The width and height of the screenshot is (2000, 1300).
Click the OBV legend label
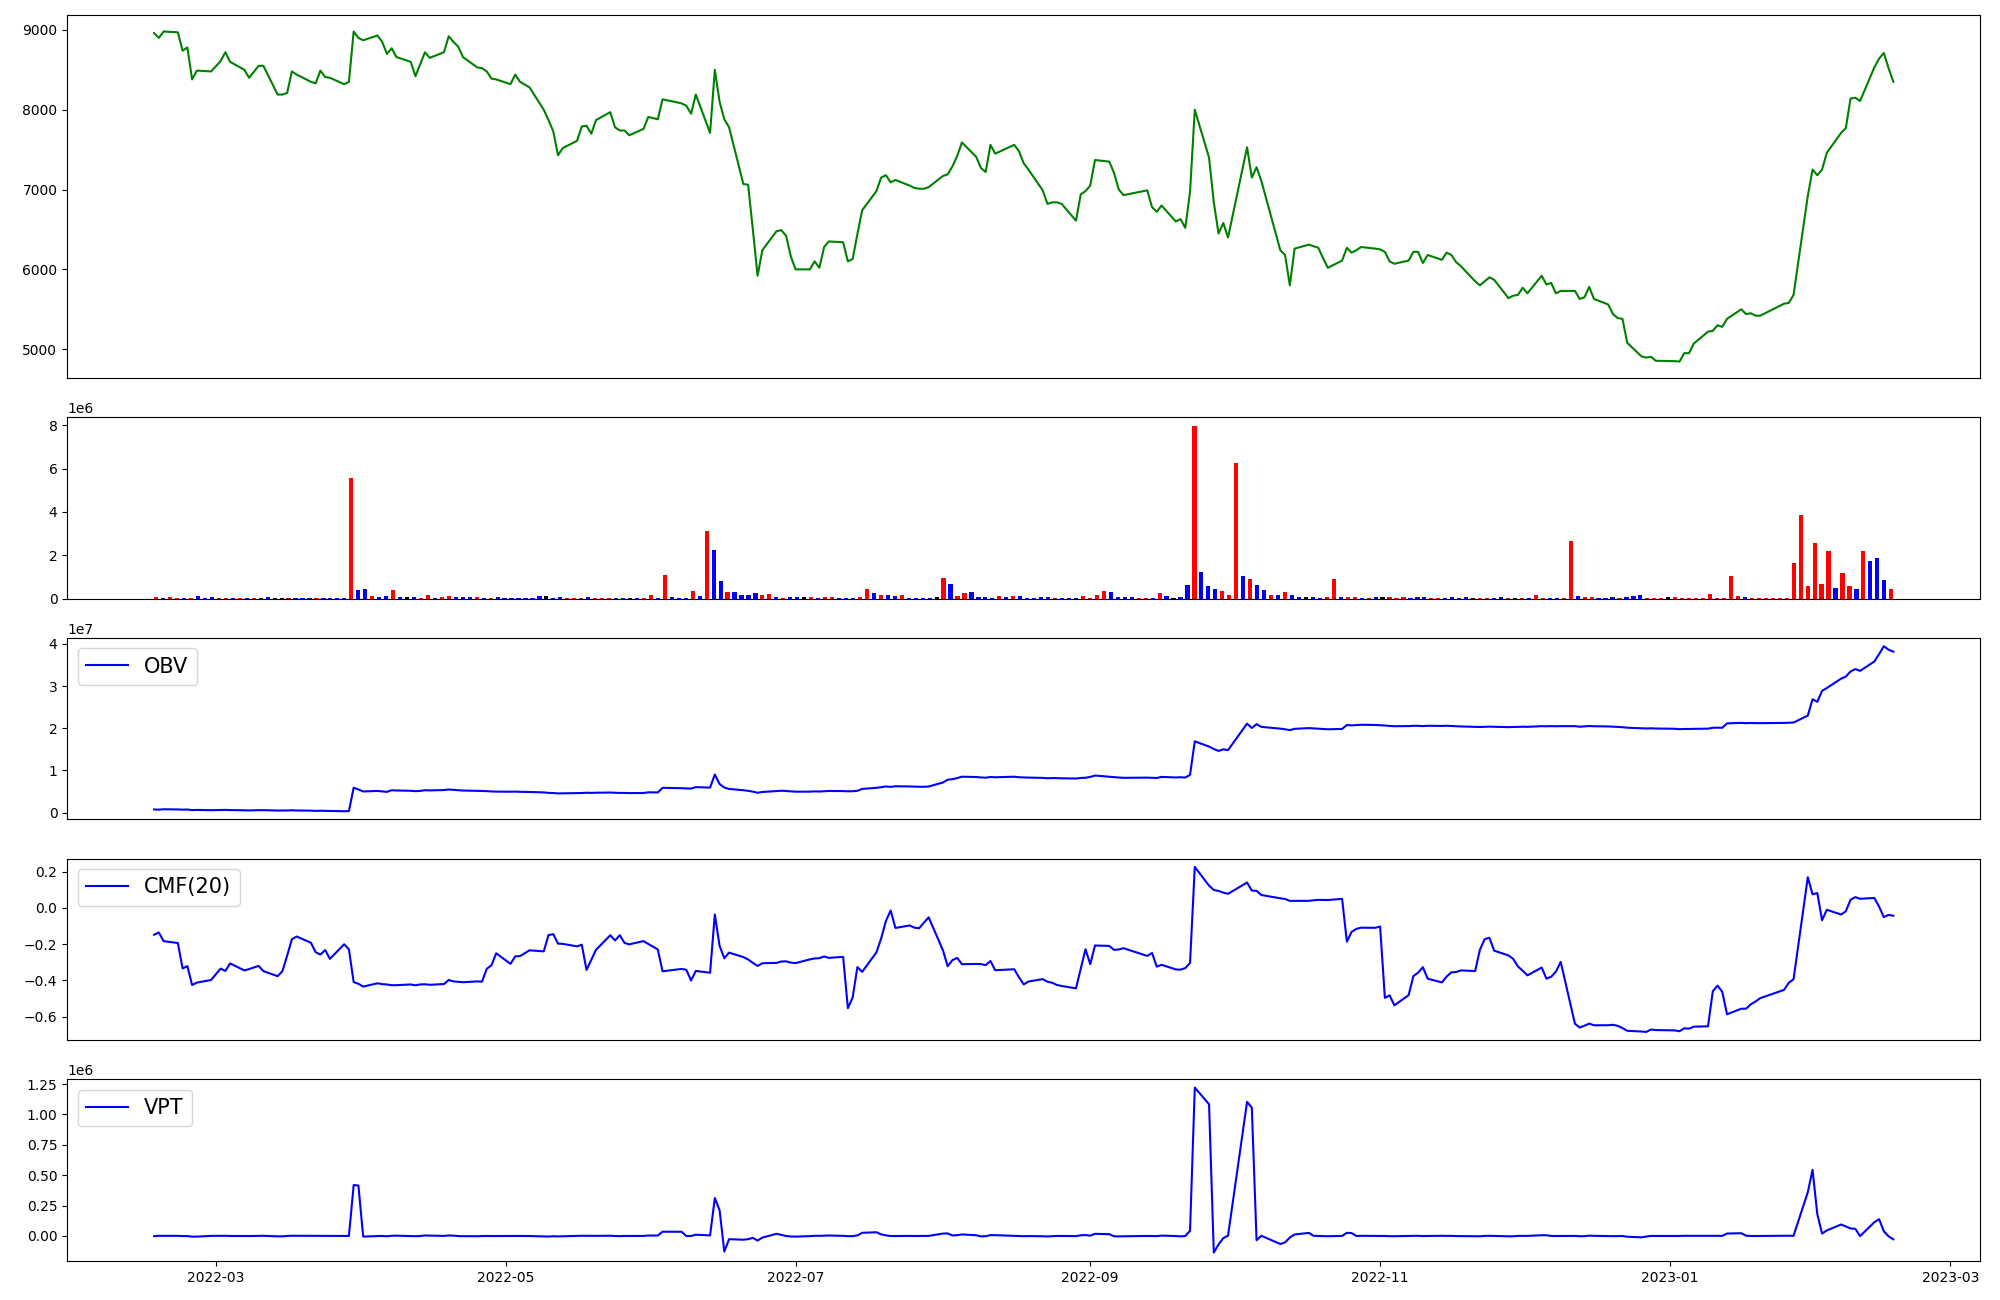tap(165, 666)
